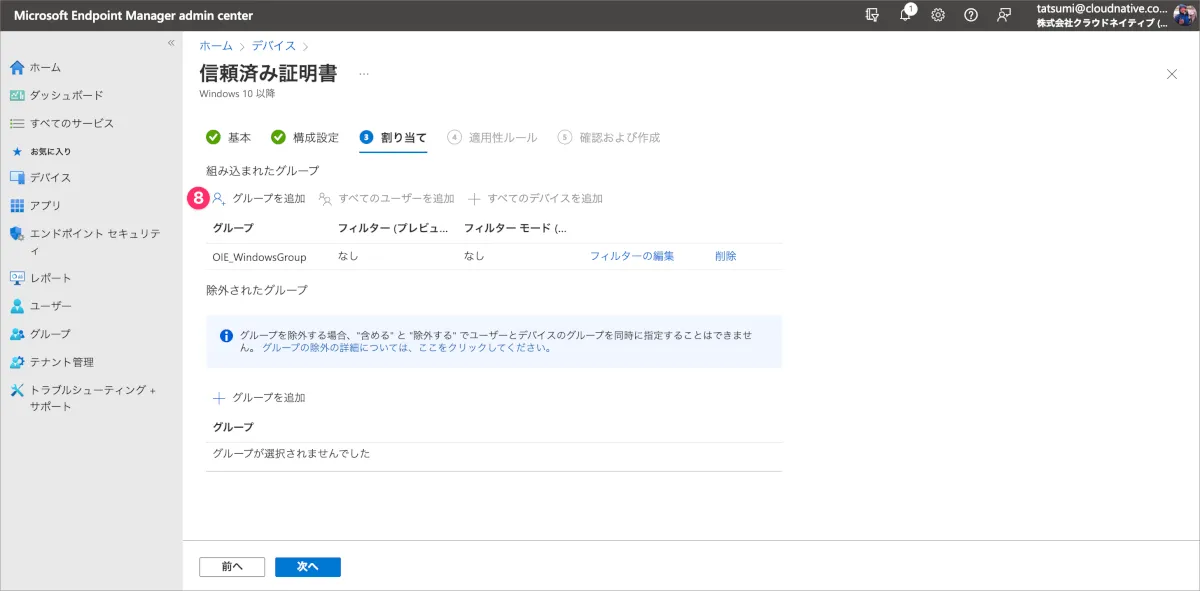Screen dimensions: 1200x591
Task: Click the ホーム icon in sidebar
Action: coord(17,67)
